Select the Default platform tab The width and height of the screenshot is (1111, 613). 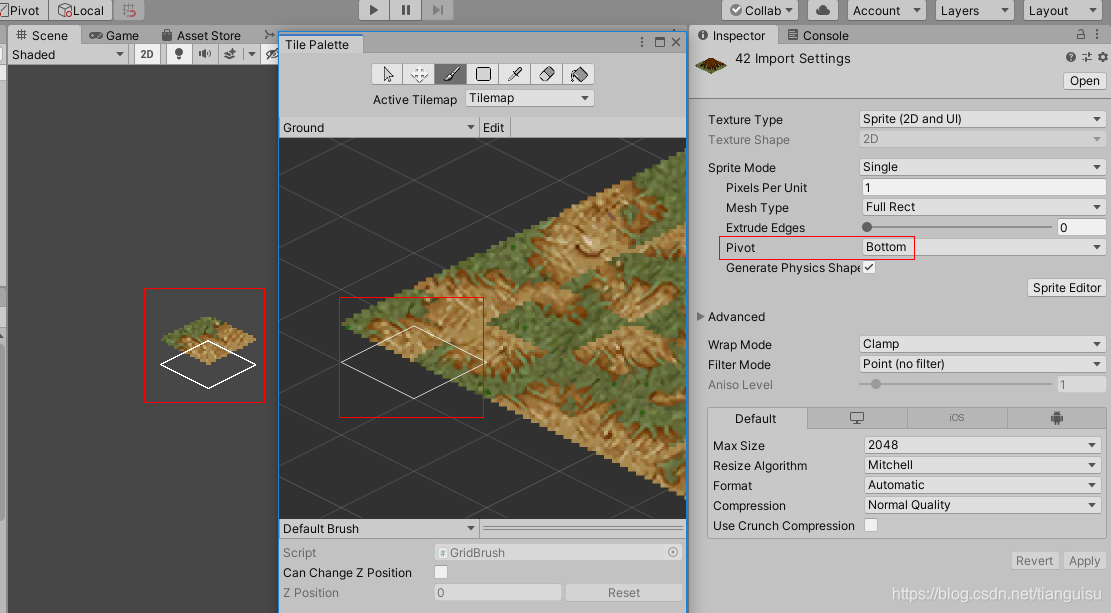coord(757,418)
